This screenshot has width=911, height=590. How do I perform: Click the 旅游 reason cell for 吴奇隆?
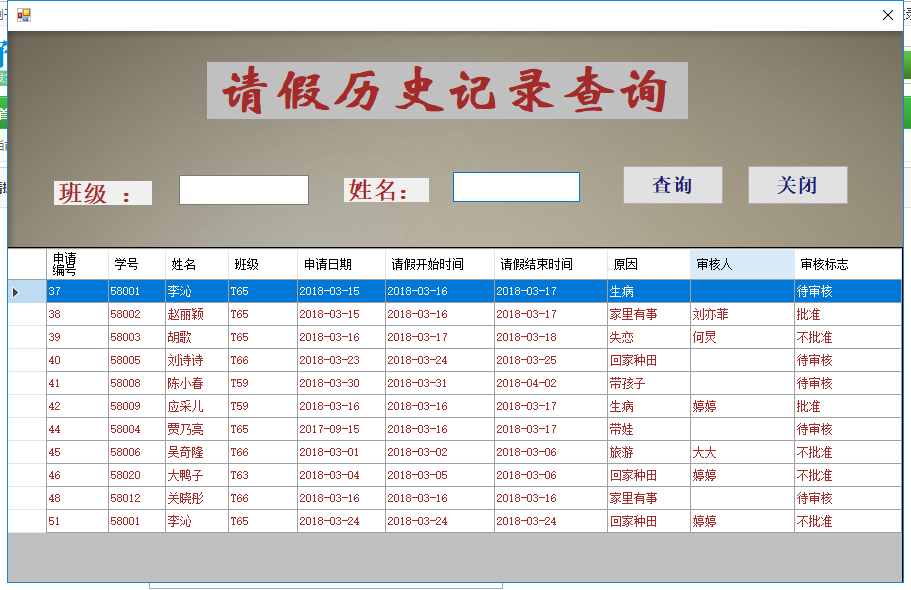tap(647, 453)
